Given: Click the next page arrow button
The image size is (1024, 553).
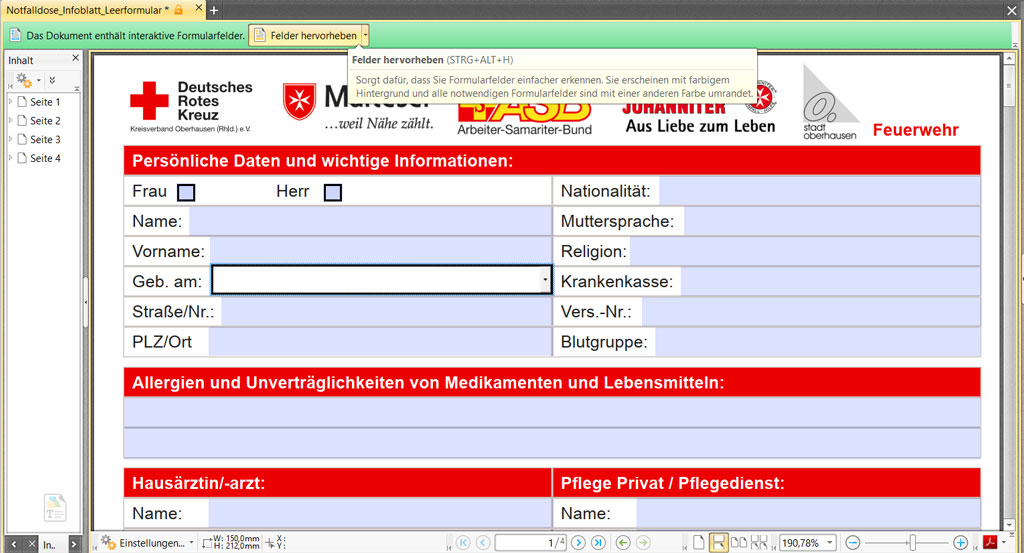Looking at the screenshot, I should click(x=579, y=542).
